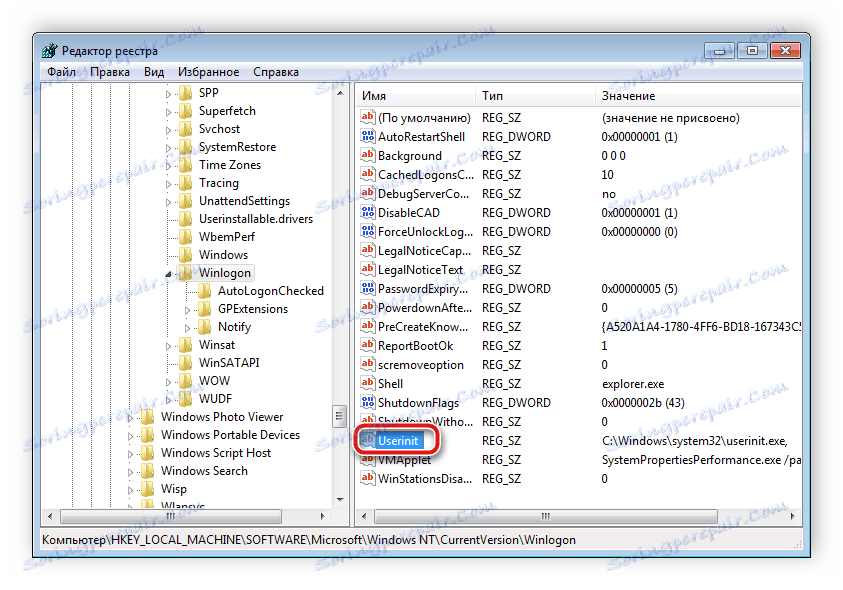Open the Файл menu
The height and width of the screenshot is (590, 843).
[61, 72]
